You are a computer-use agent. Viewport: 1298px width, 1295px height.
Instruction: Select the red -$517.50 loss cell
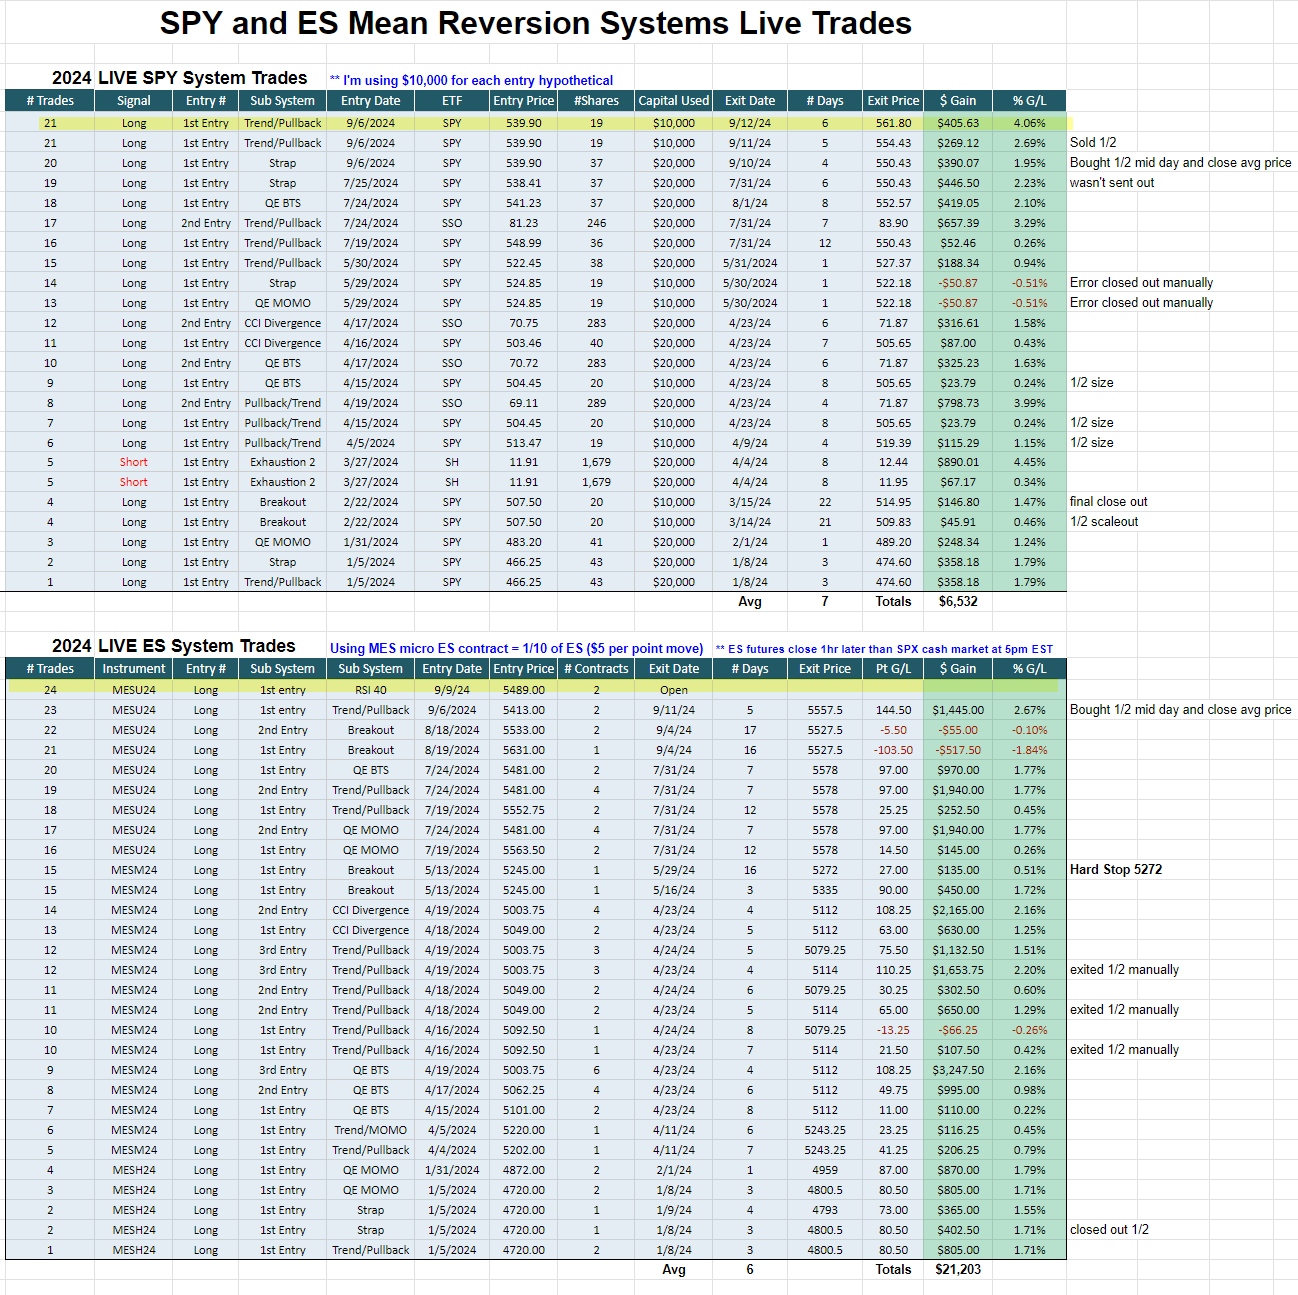click(x=957, y=750)
